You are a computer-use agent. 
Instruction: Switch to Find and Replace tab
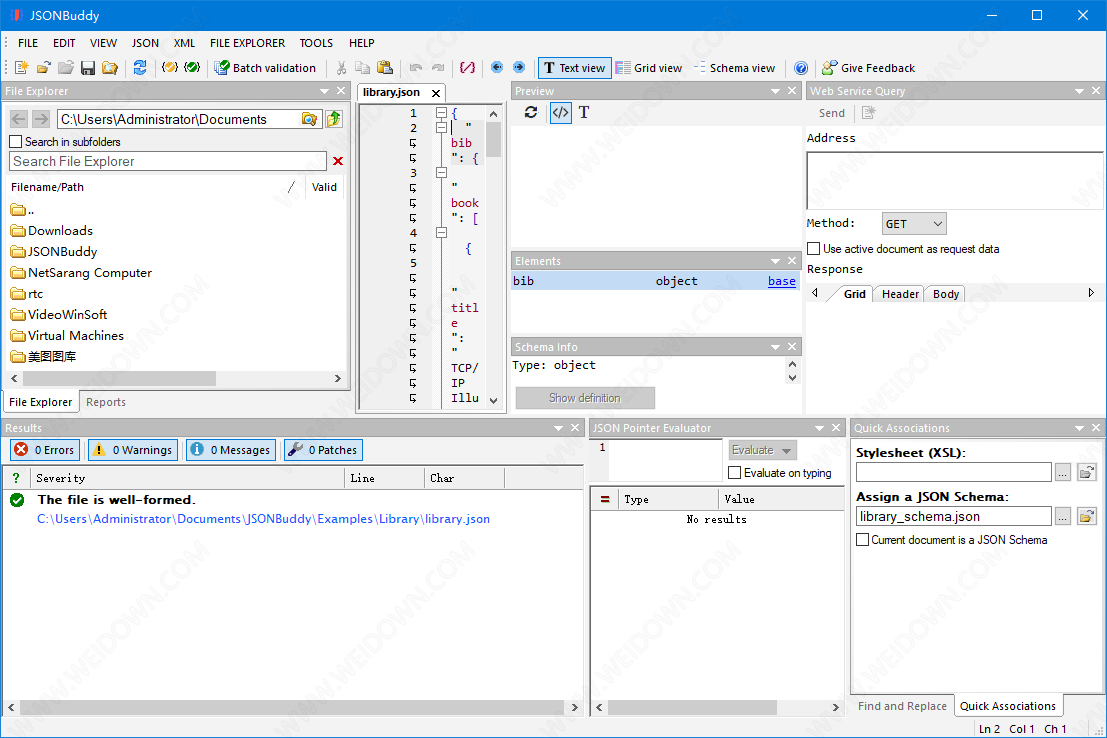tap(902, 706)
